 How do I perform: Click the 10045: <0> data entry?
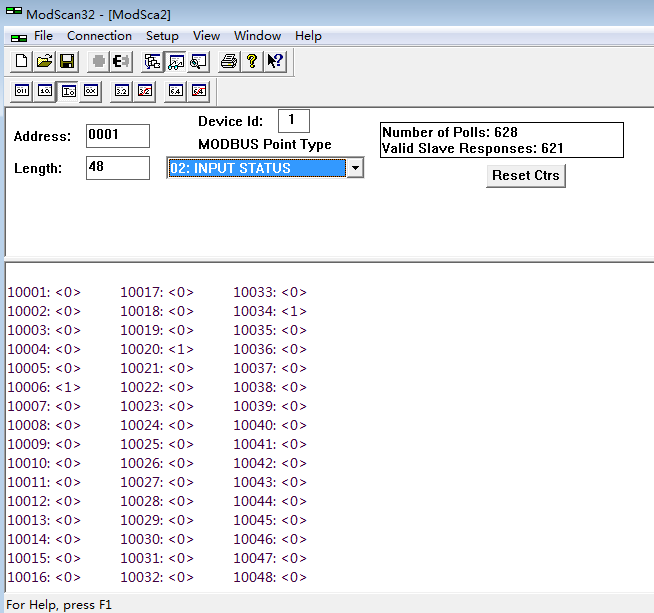pyautogui.click(x=270, y=520)
